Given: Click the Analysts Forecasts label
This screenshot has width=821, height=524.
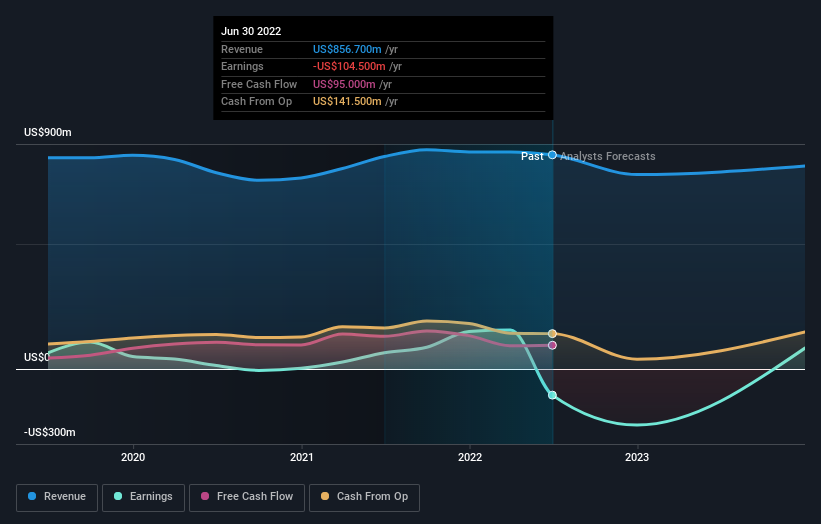Looking at the screenshot, I should [608, 157].
